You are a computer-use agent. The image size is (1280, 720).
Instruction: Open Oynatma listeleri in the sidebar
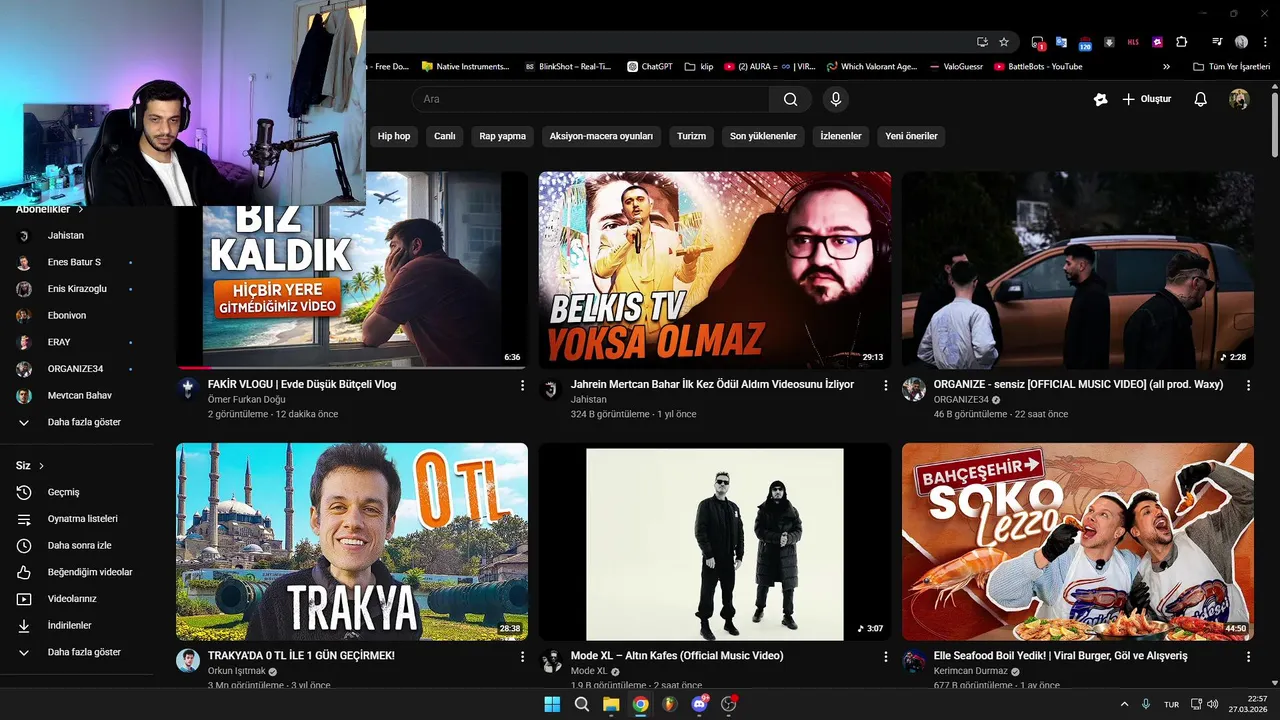77,519
